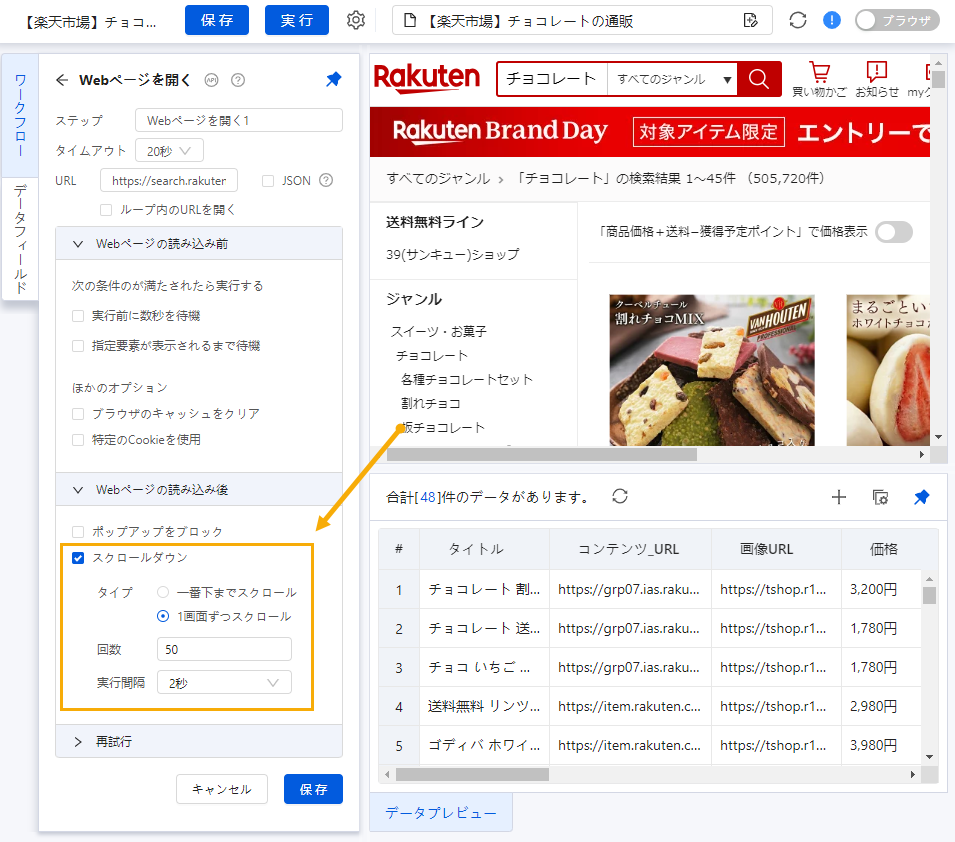Click すべてのジャンル breadcrumb link

point(438,179)
